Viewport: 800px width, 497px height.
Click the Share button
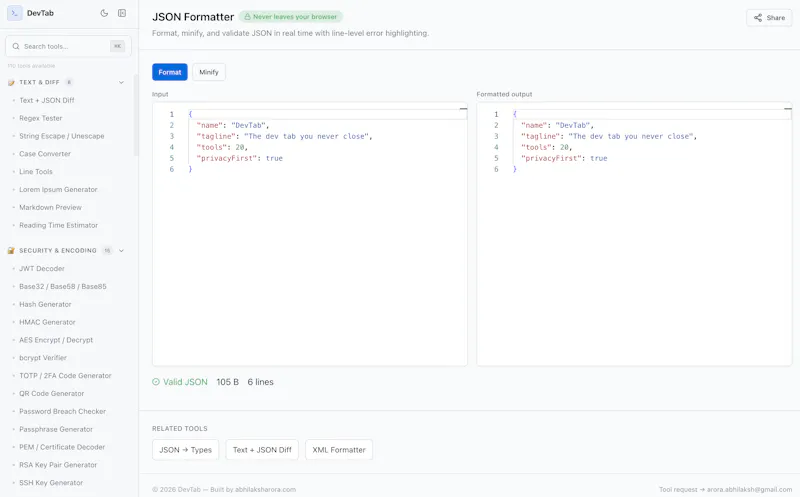[769, 18]
